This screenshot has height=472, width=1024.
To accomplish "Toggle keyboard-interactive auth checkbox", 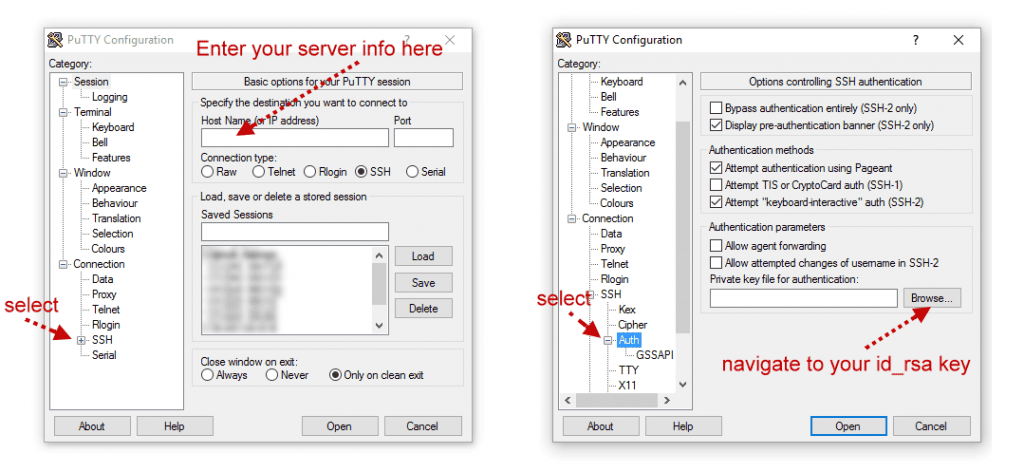I will pos(716,202).
